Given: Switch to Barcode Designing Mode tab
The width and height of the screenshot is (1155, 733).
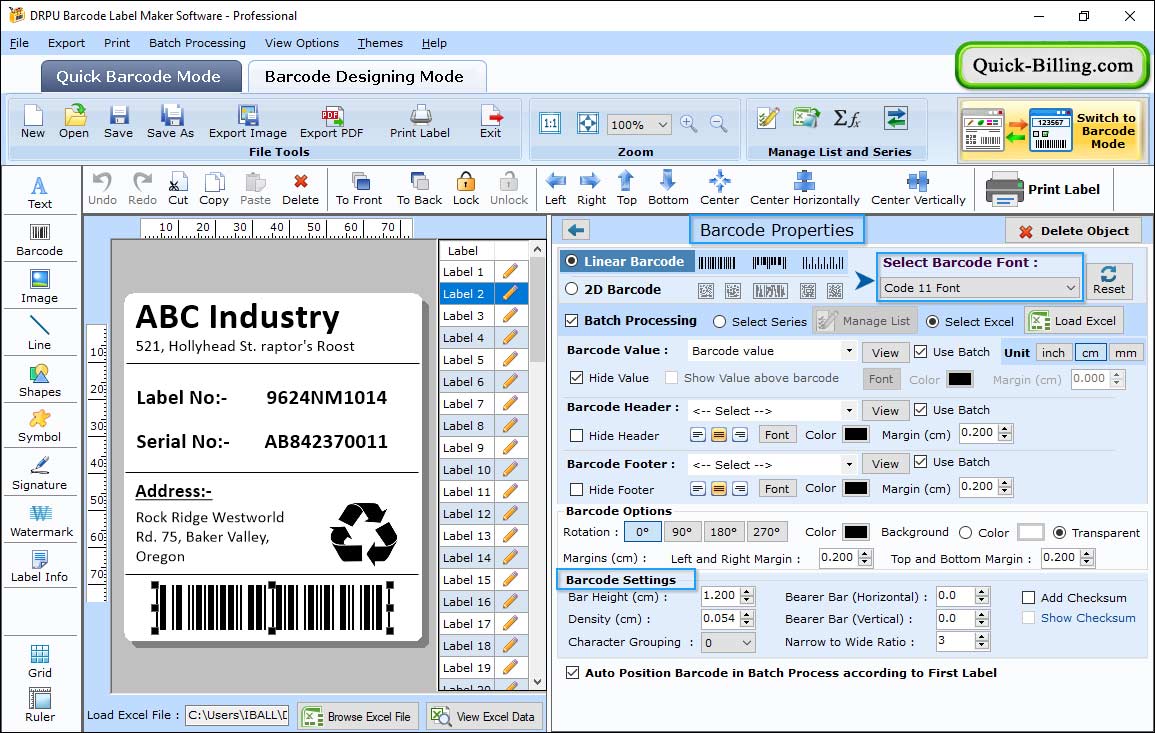Looking at the screenshot, I should pyautogui.click(x=366, y=77).
